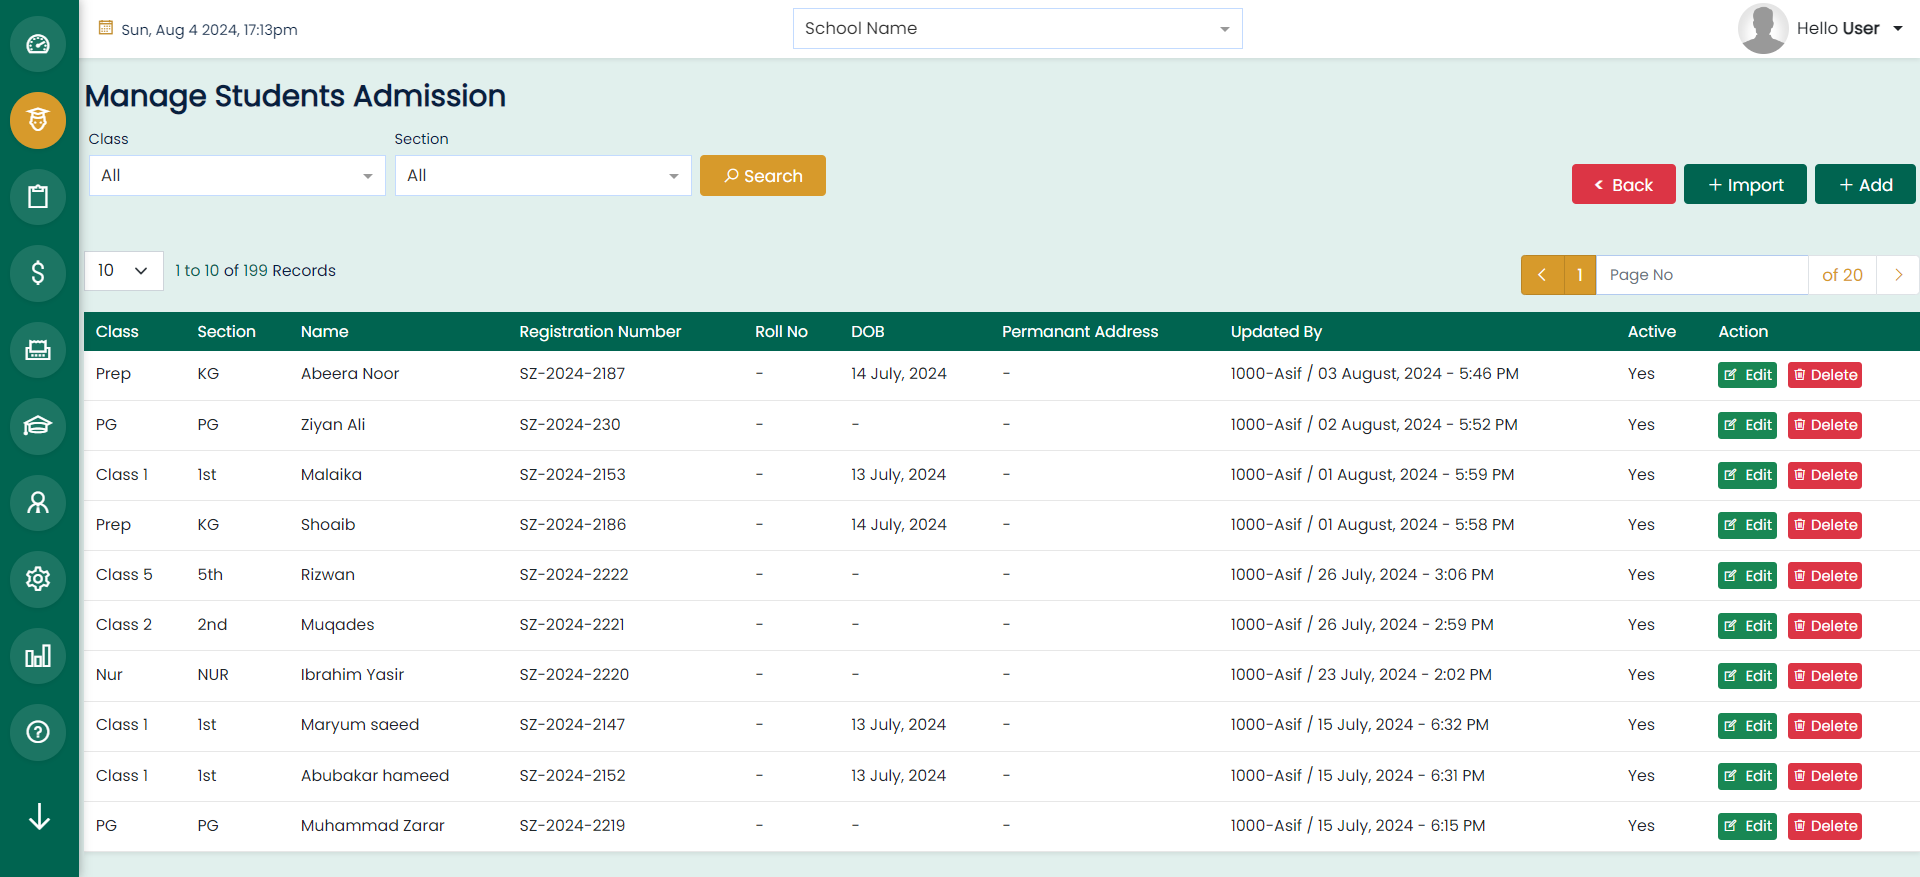Delete Shoaib's record

click(x=1825, y=525)
